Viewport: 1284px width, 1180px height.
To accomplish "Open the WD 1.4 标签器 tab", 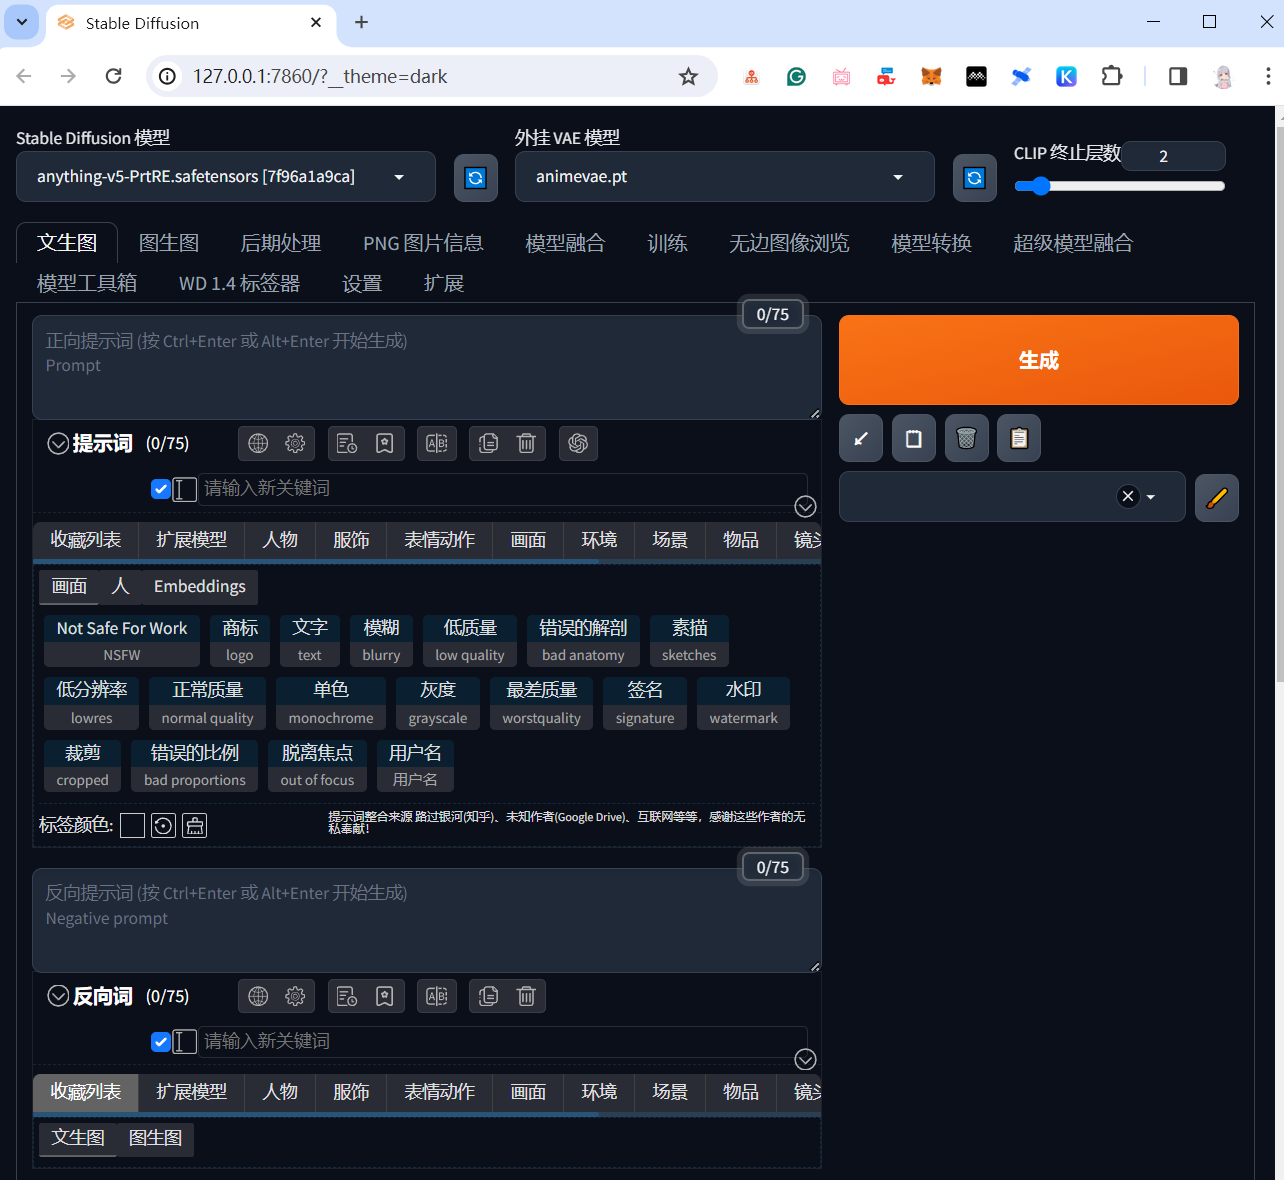I will pyautogui.click(x=239, y=283).
